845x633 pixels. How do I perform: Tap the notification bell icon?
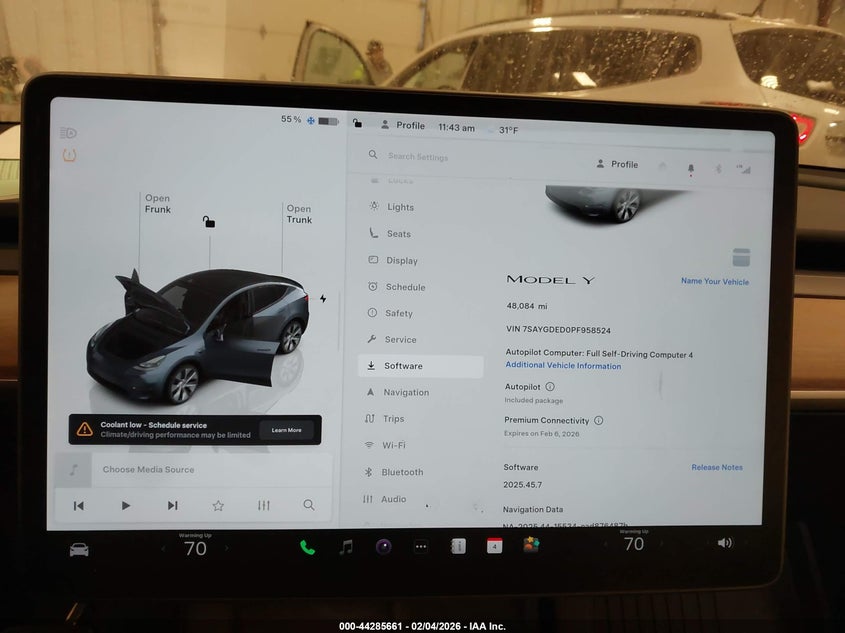click(690, 169)
